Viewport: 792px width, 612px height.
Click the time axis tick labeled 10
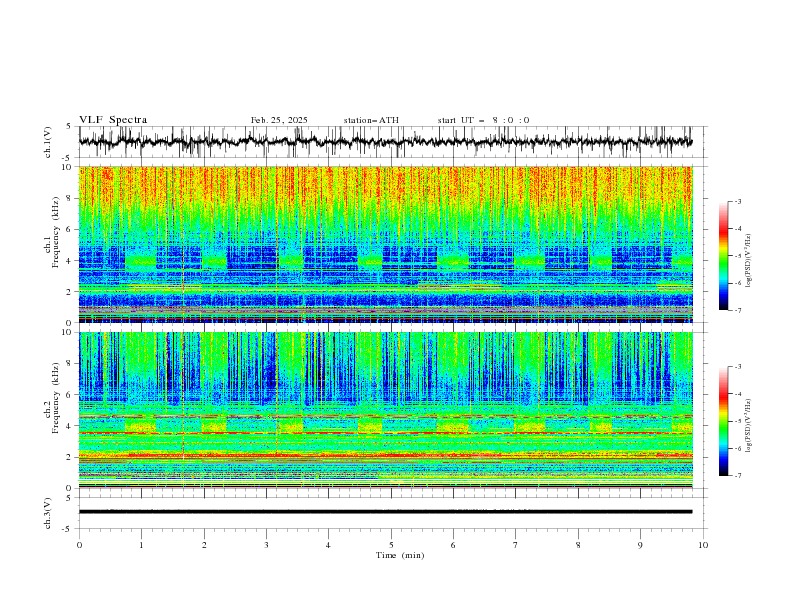point(703,545)
